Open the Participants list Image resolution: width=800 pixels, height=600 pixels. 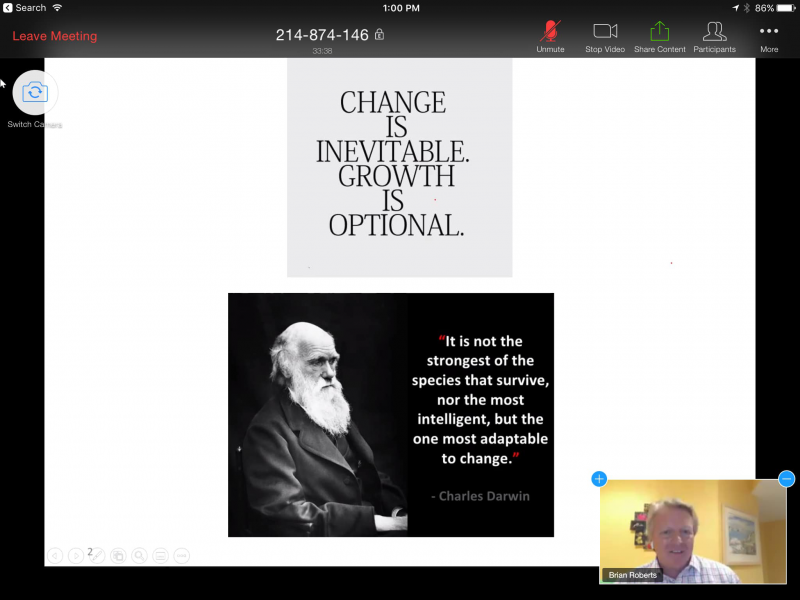point(714,37)
